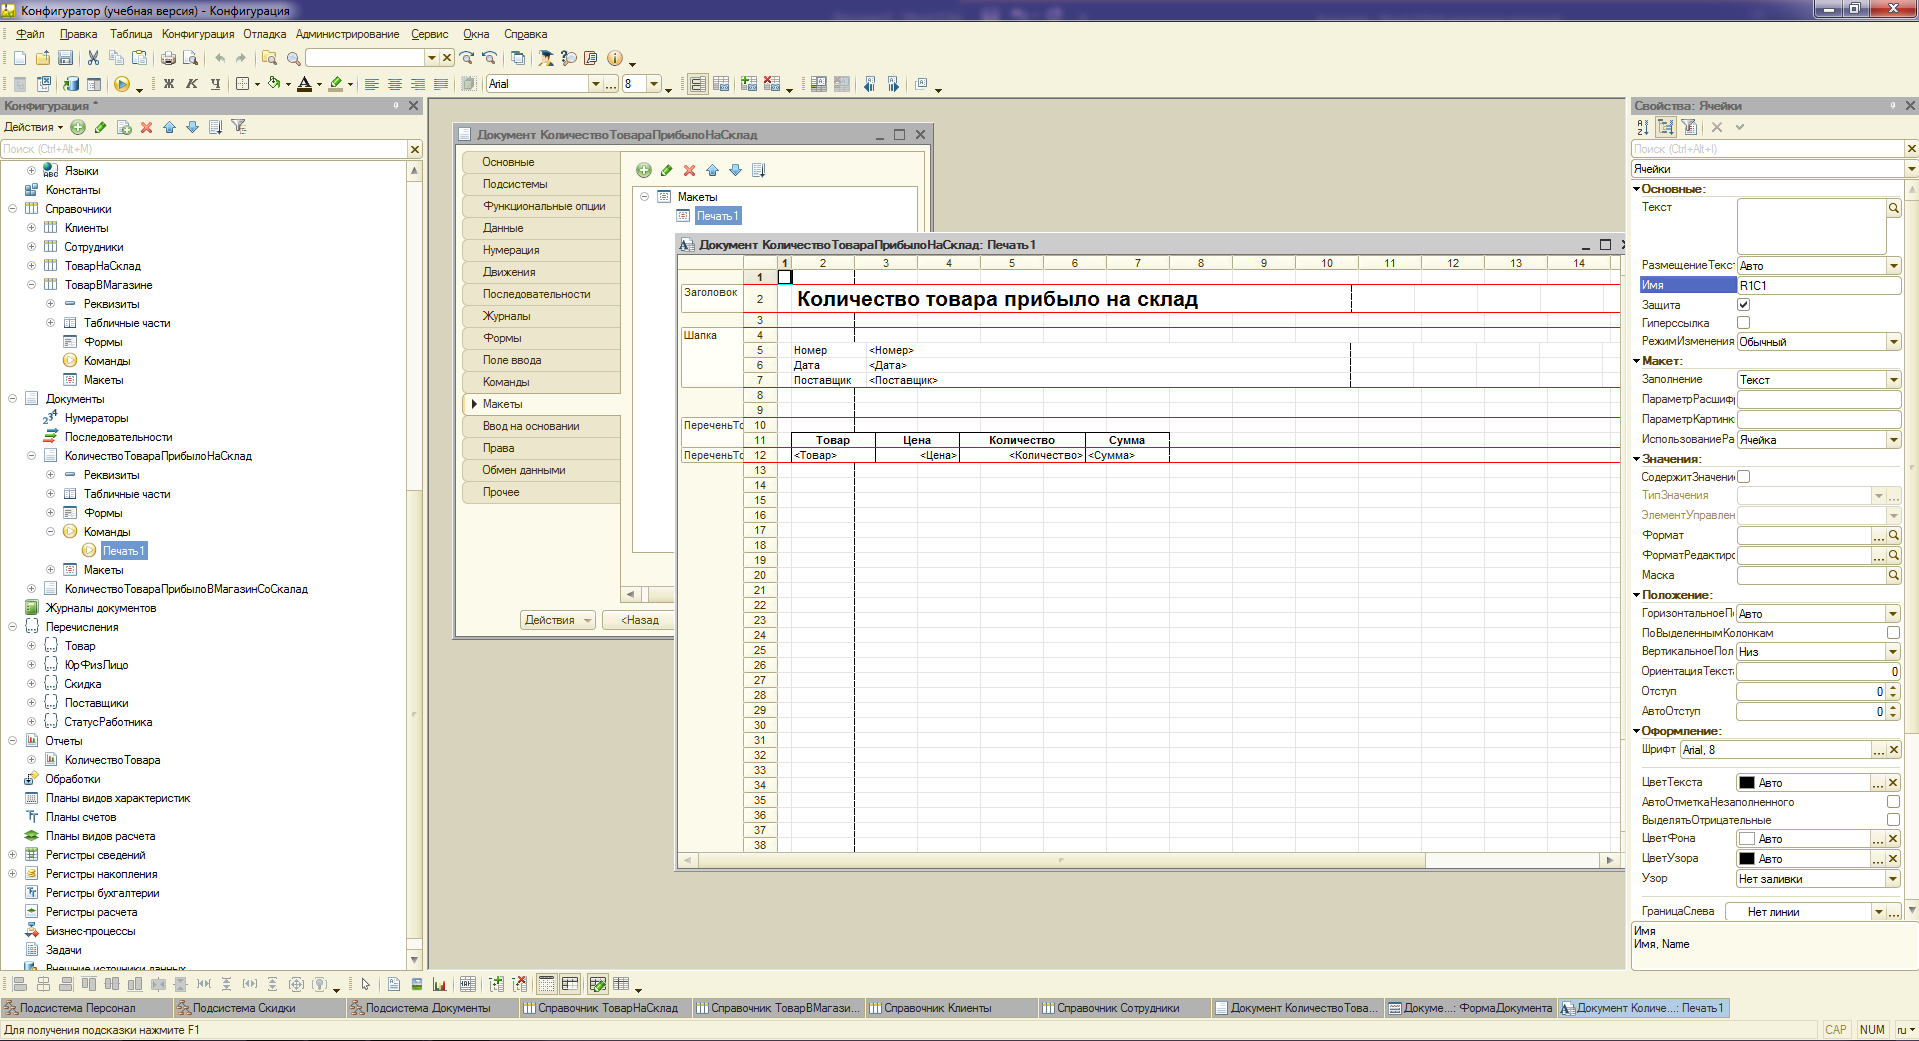Open the Формы section in document window
This screenshot has width=1919, height=1041.
coord(541,338)
